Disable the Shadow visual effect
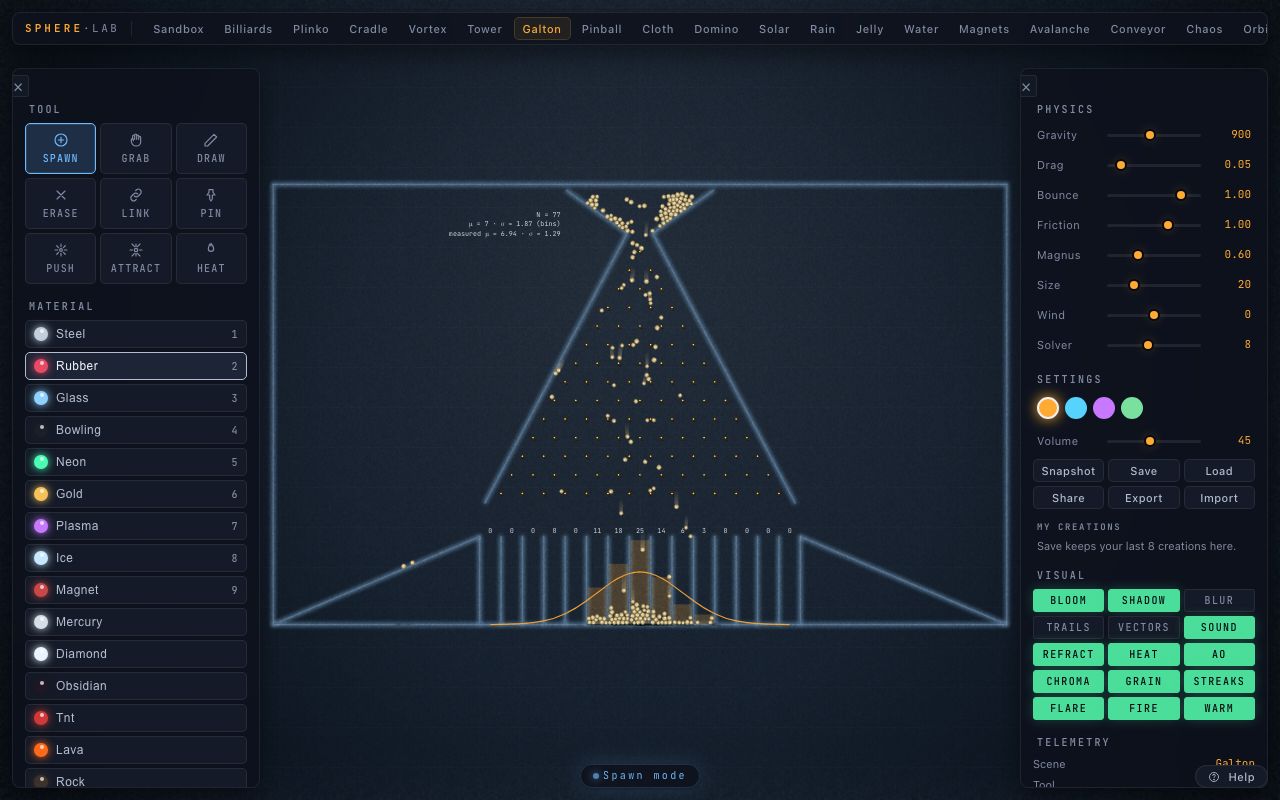1280x800 pixels. click(1143, 600)
